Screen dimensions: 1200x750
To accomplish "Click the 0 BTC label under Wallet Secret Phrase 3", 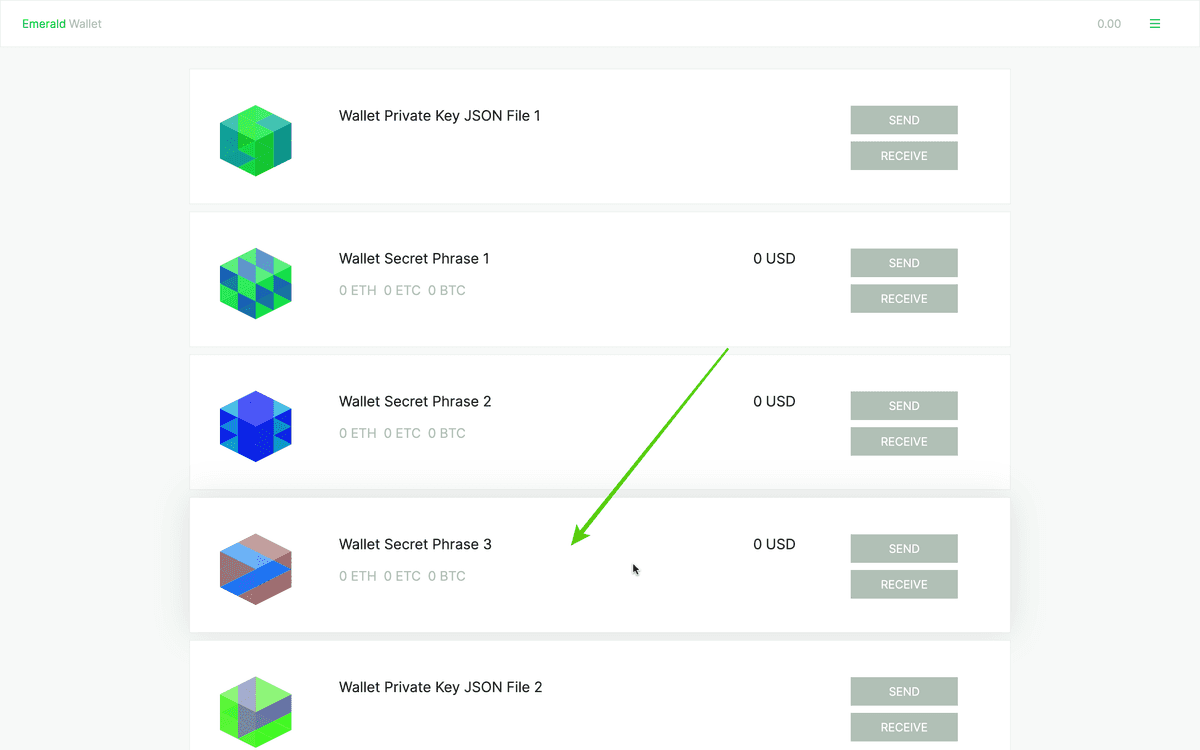I will click(x=446, y=576).
